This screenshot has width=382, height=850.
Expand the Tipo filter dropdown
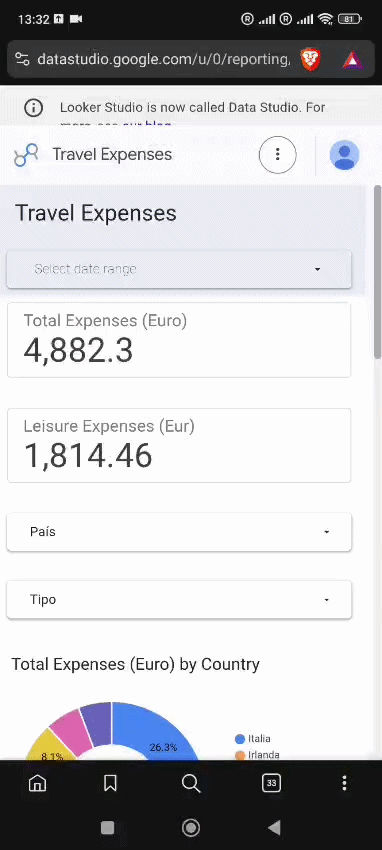pos(179,600)
